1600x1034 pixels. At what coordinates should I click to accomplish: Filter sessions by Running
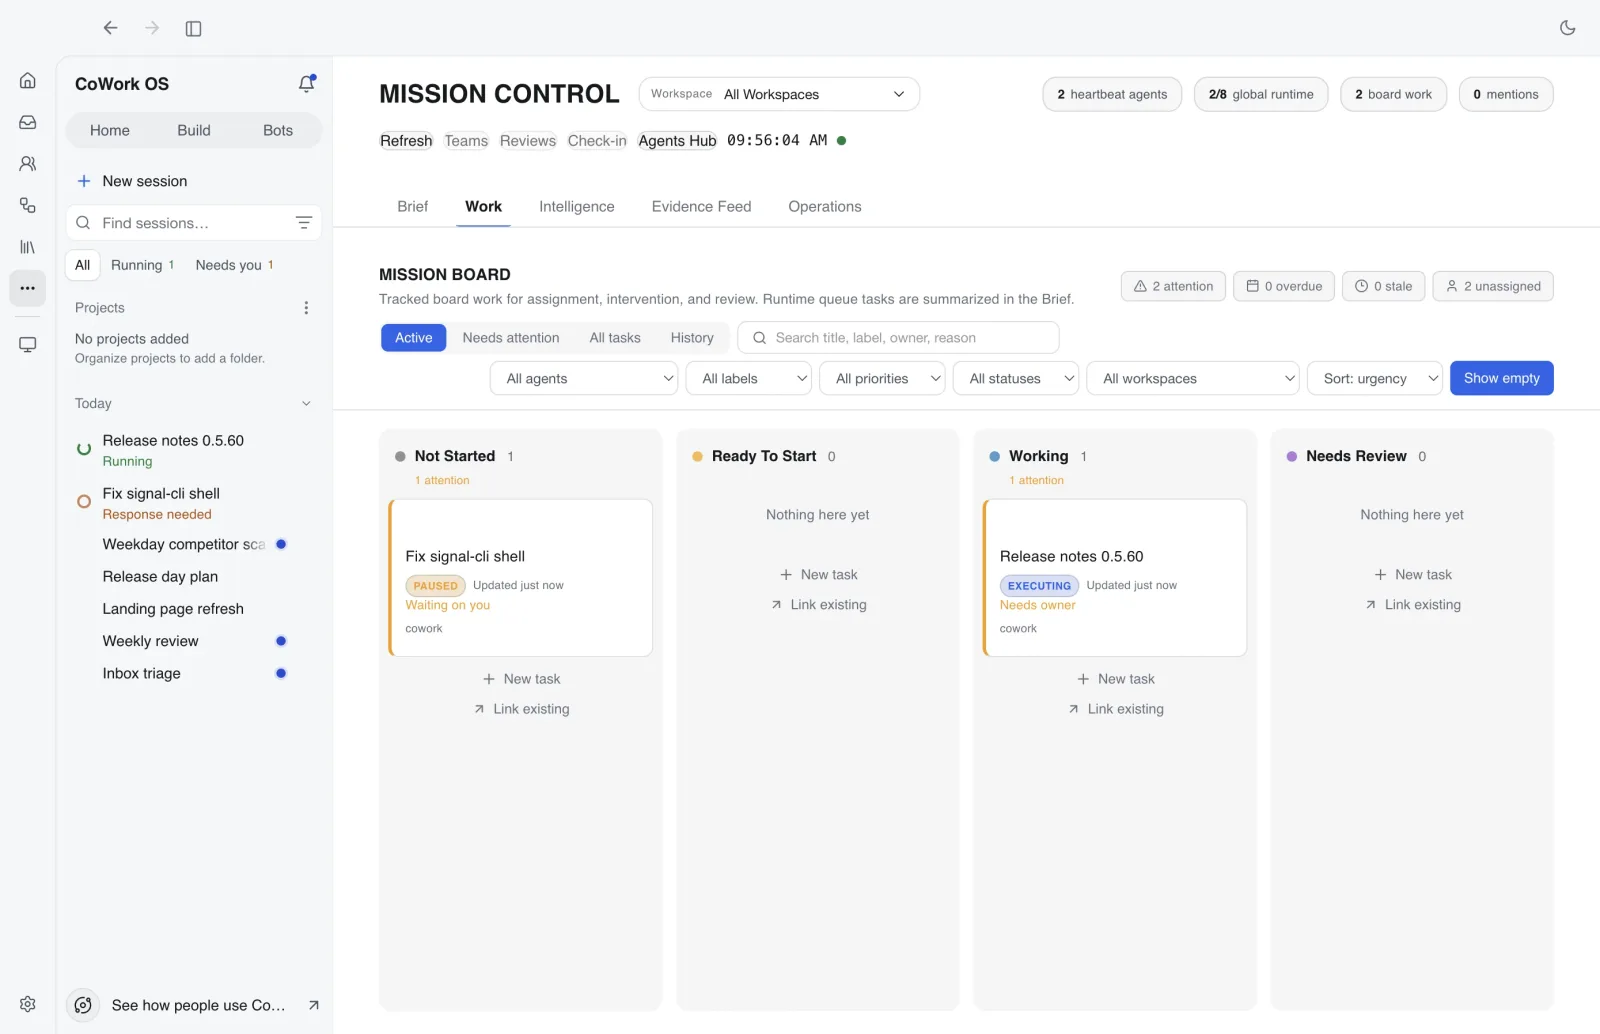pyautogui.click(x=142, y=265)
